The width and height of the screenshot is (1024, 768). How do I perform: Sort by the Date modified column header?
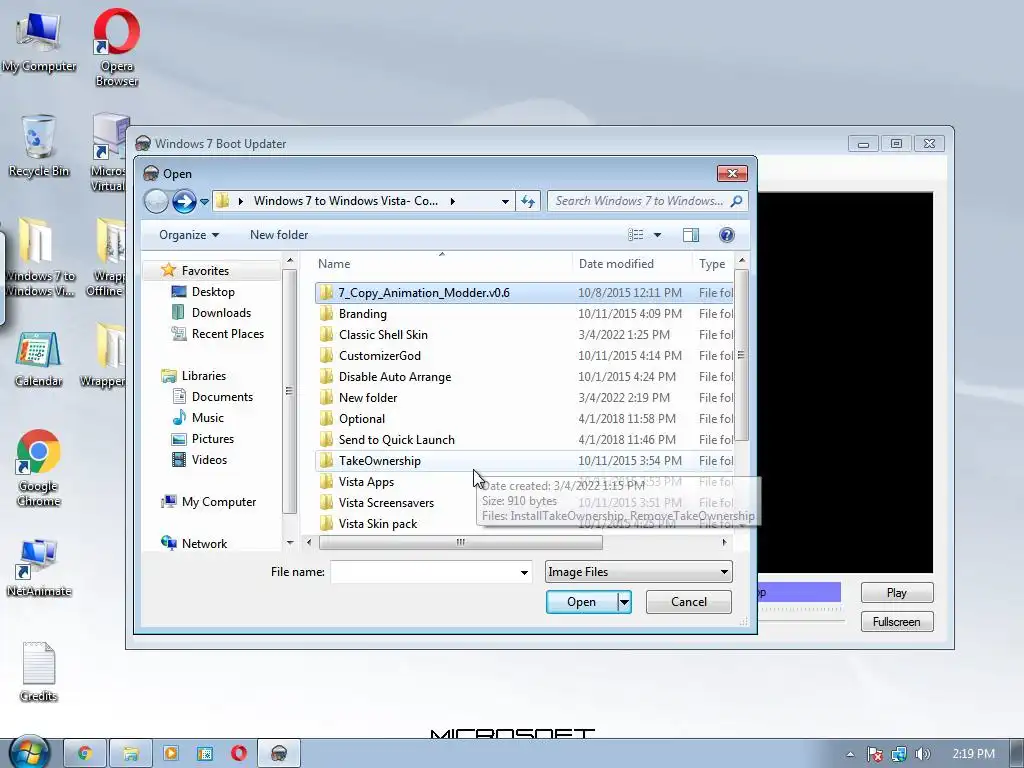(x=632, y=264)
